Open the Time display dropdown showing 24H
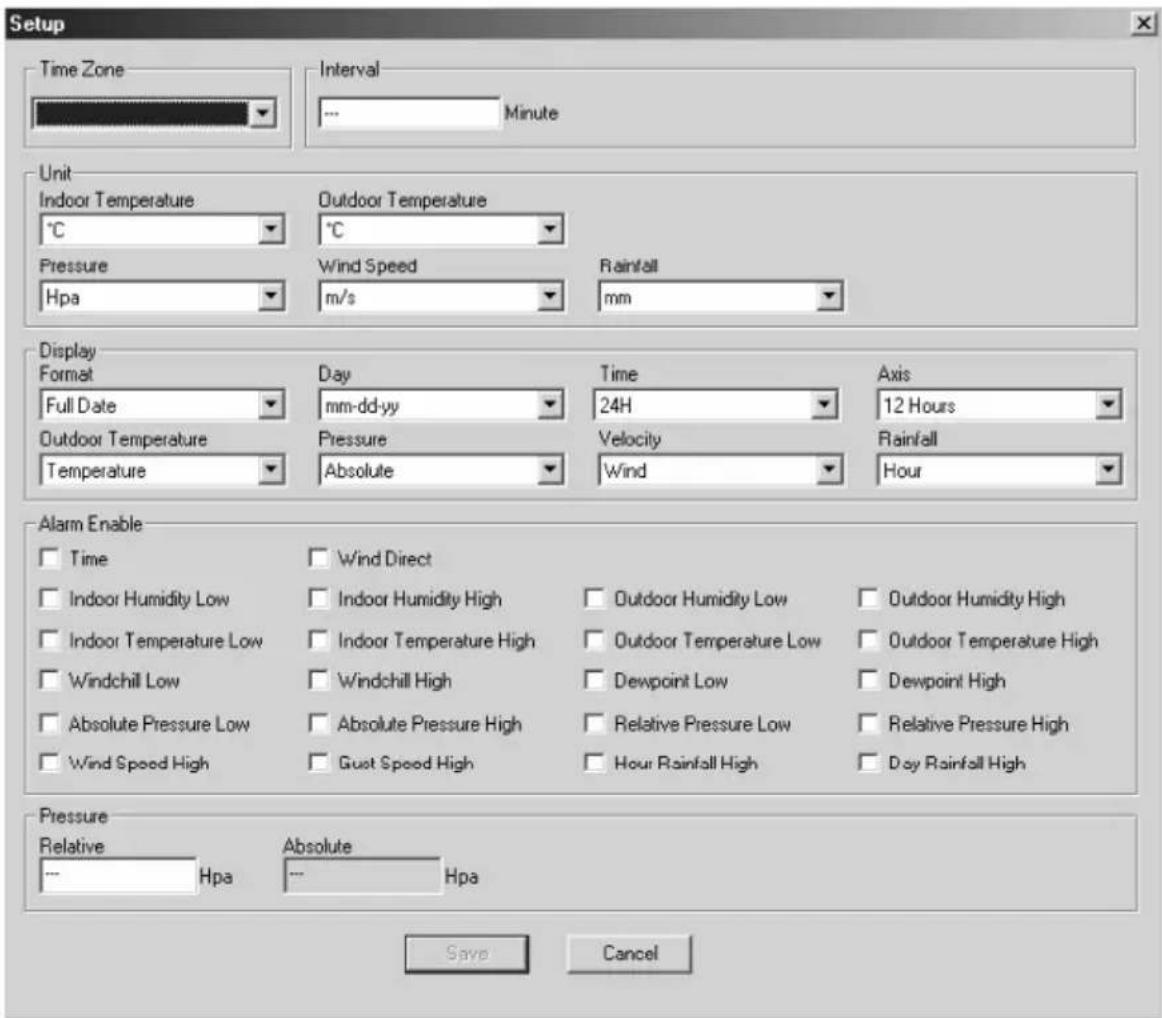 coord(826,404)
